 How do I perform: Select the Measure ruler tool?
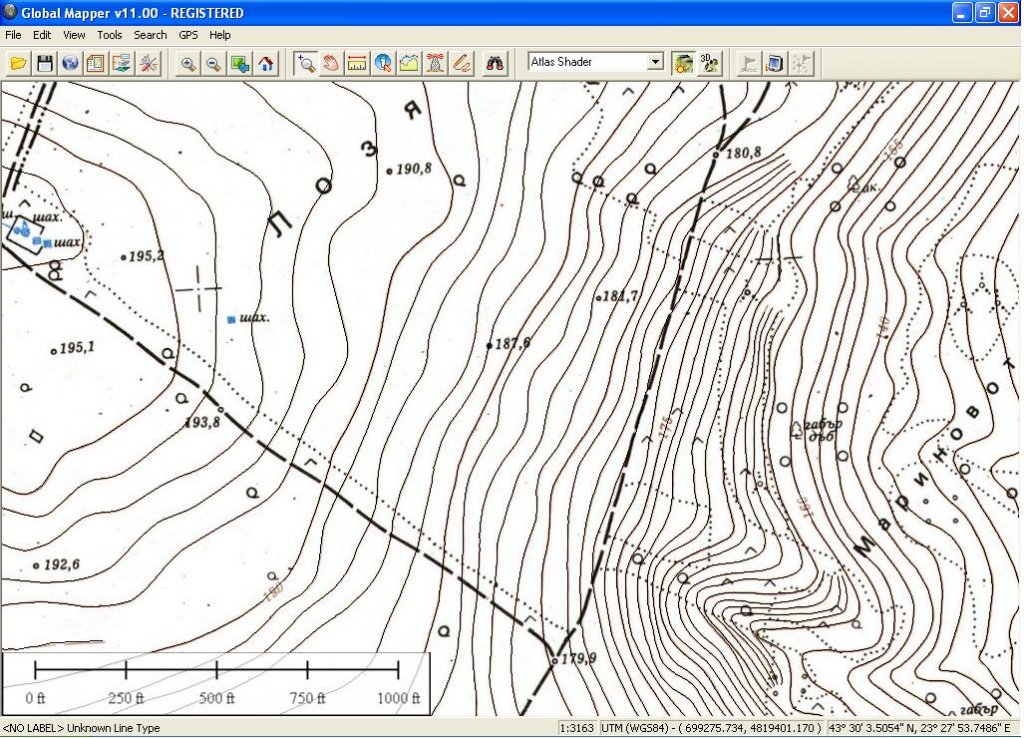(357, 63)
